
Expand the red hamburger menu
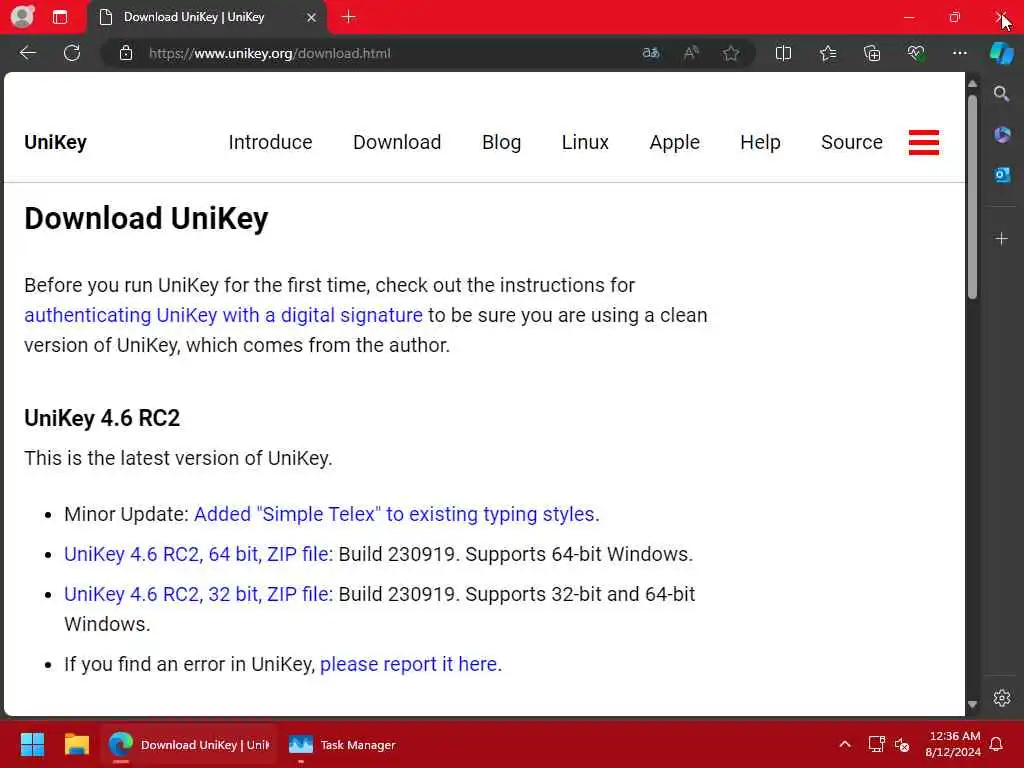(x=924, y=142)
